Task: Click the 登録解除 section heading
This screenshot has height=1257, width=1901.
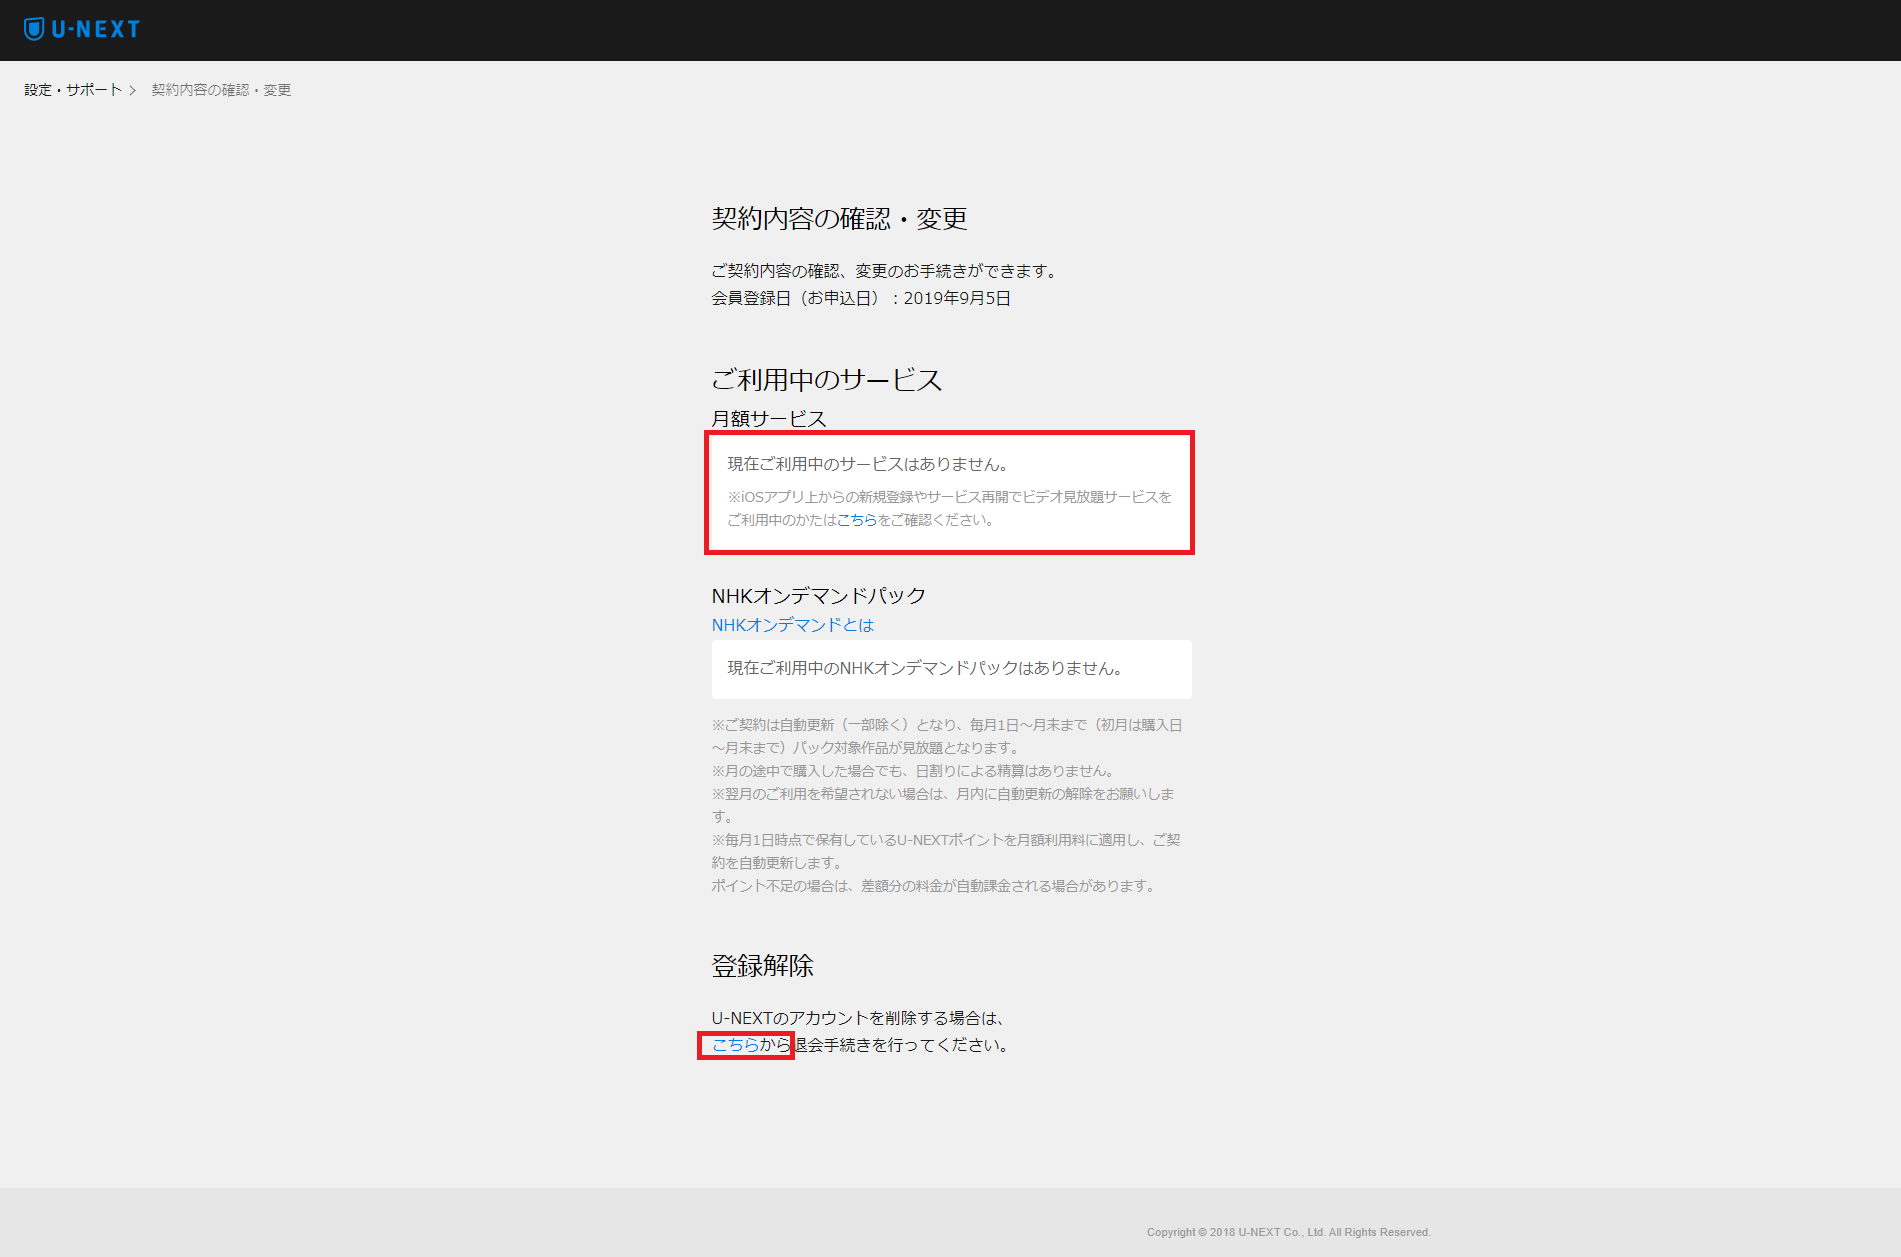Action: 763,965
